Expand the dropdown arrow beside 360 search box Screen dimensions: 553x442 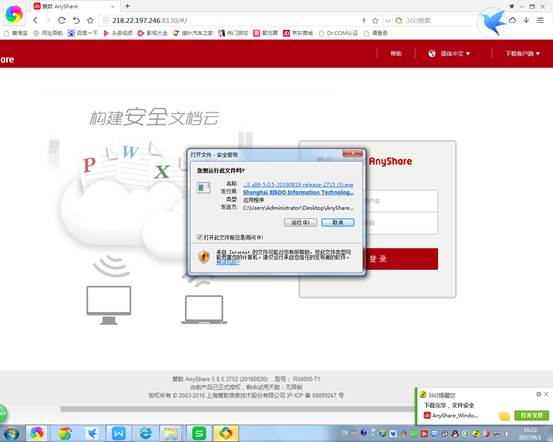387,21
